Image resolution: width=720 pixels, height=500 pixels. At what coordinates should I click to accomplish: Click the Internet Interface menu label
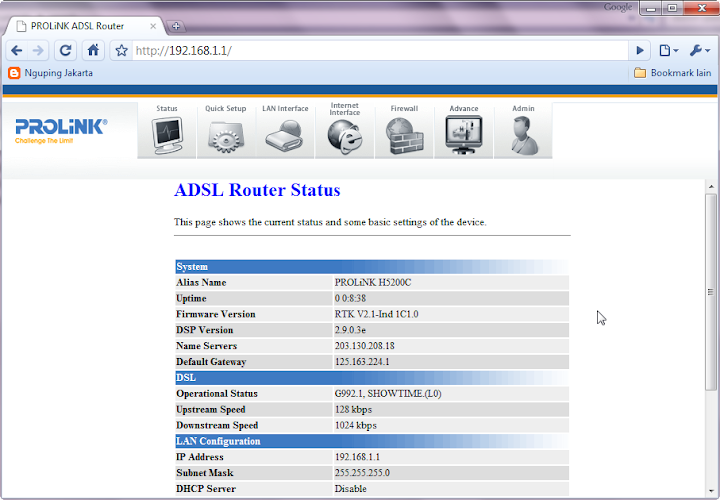345,109
